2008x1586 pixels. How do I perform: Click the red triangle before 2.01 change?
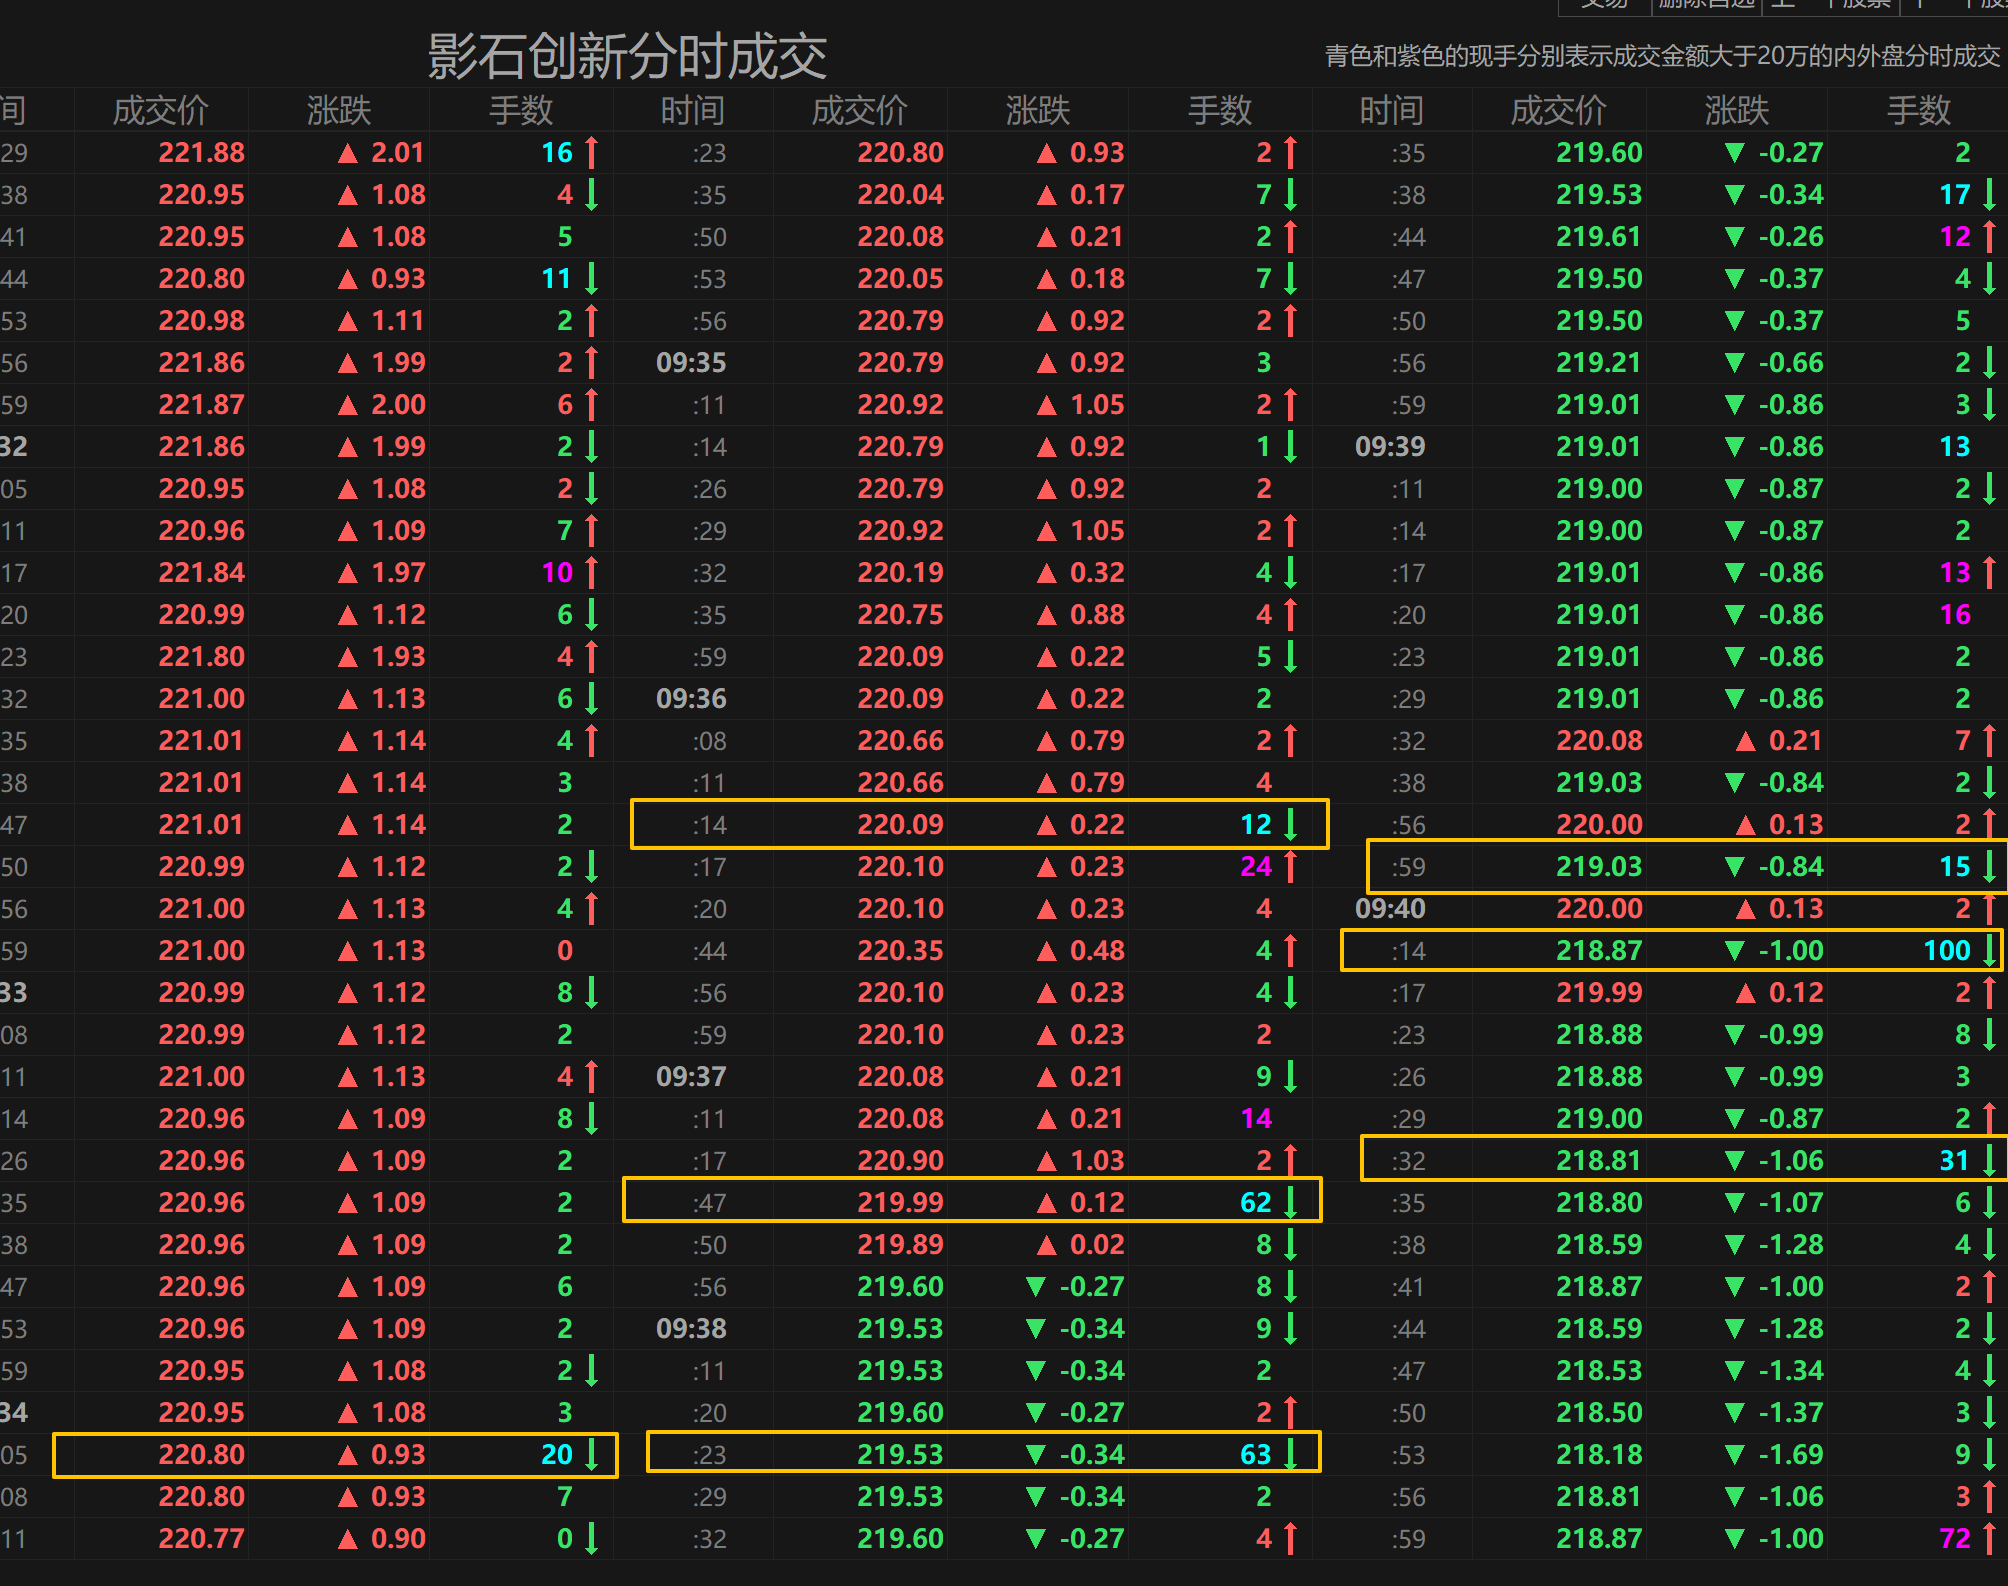[348, 153]
